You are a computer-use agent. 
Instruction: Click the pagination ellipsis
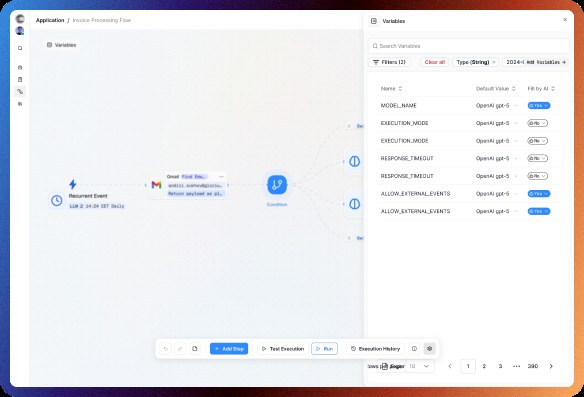pyautogui.click(x=517, y=366)
